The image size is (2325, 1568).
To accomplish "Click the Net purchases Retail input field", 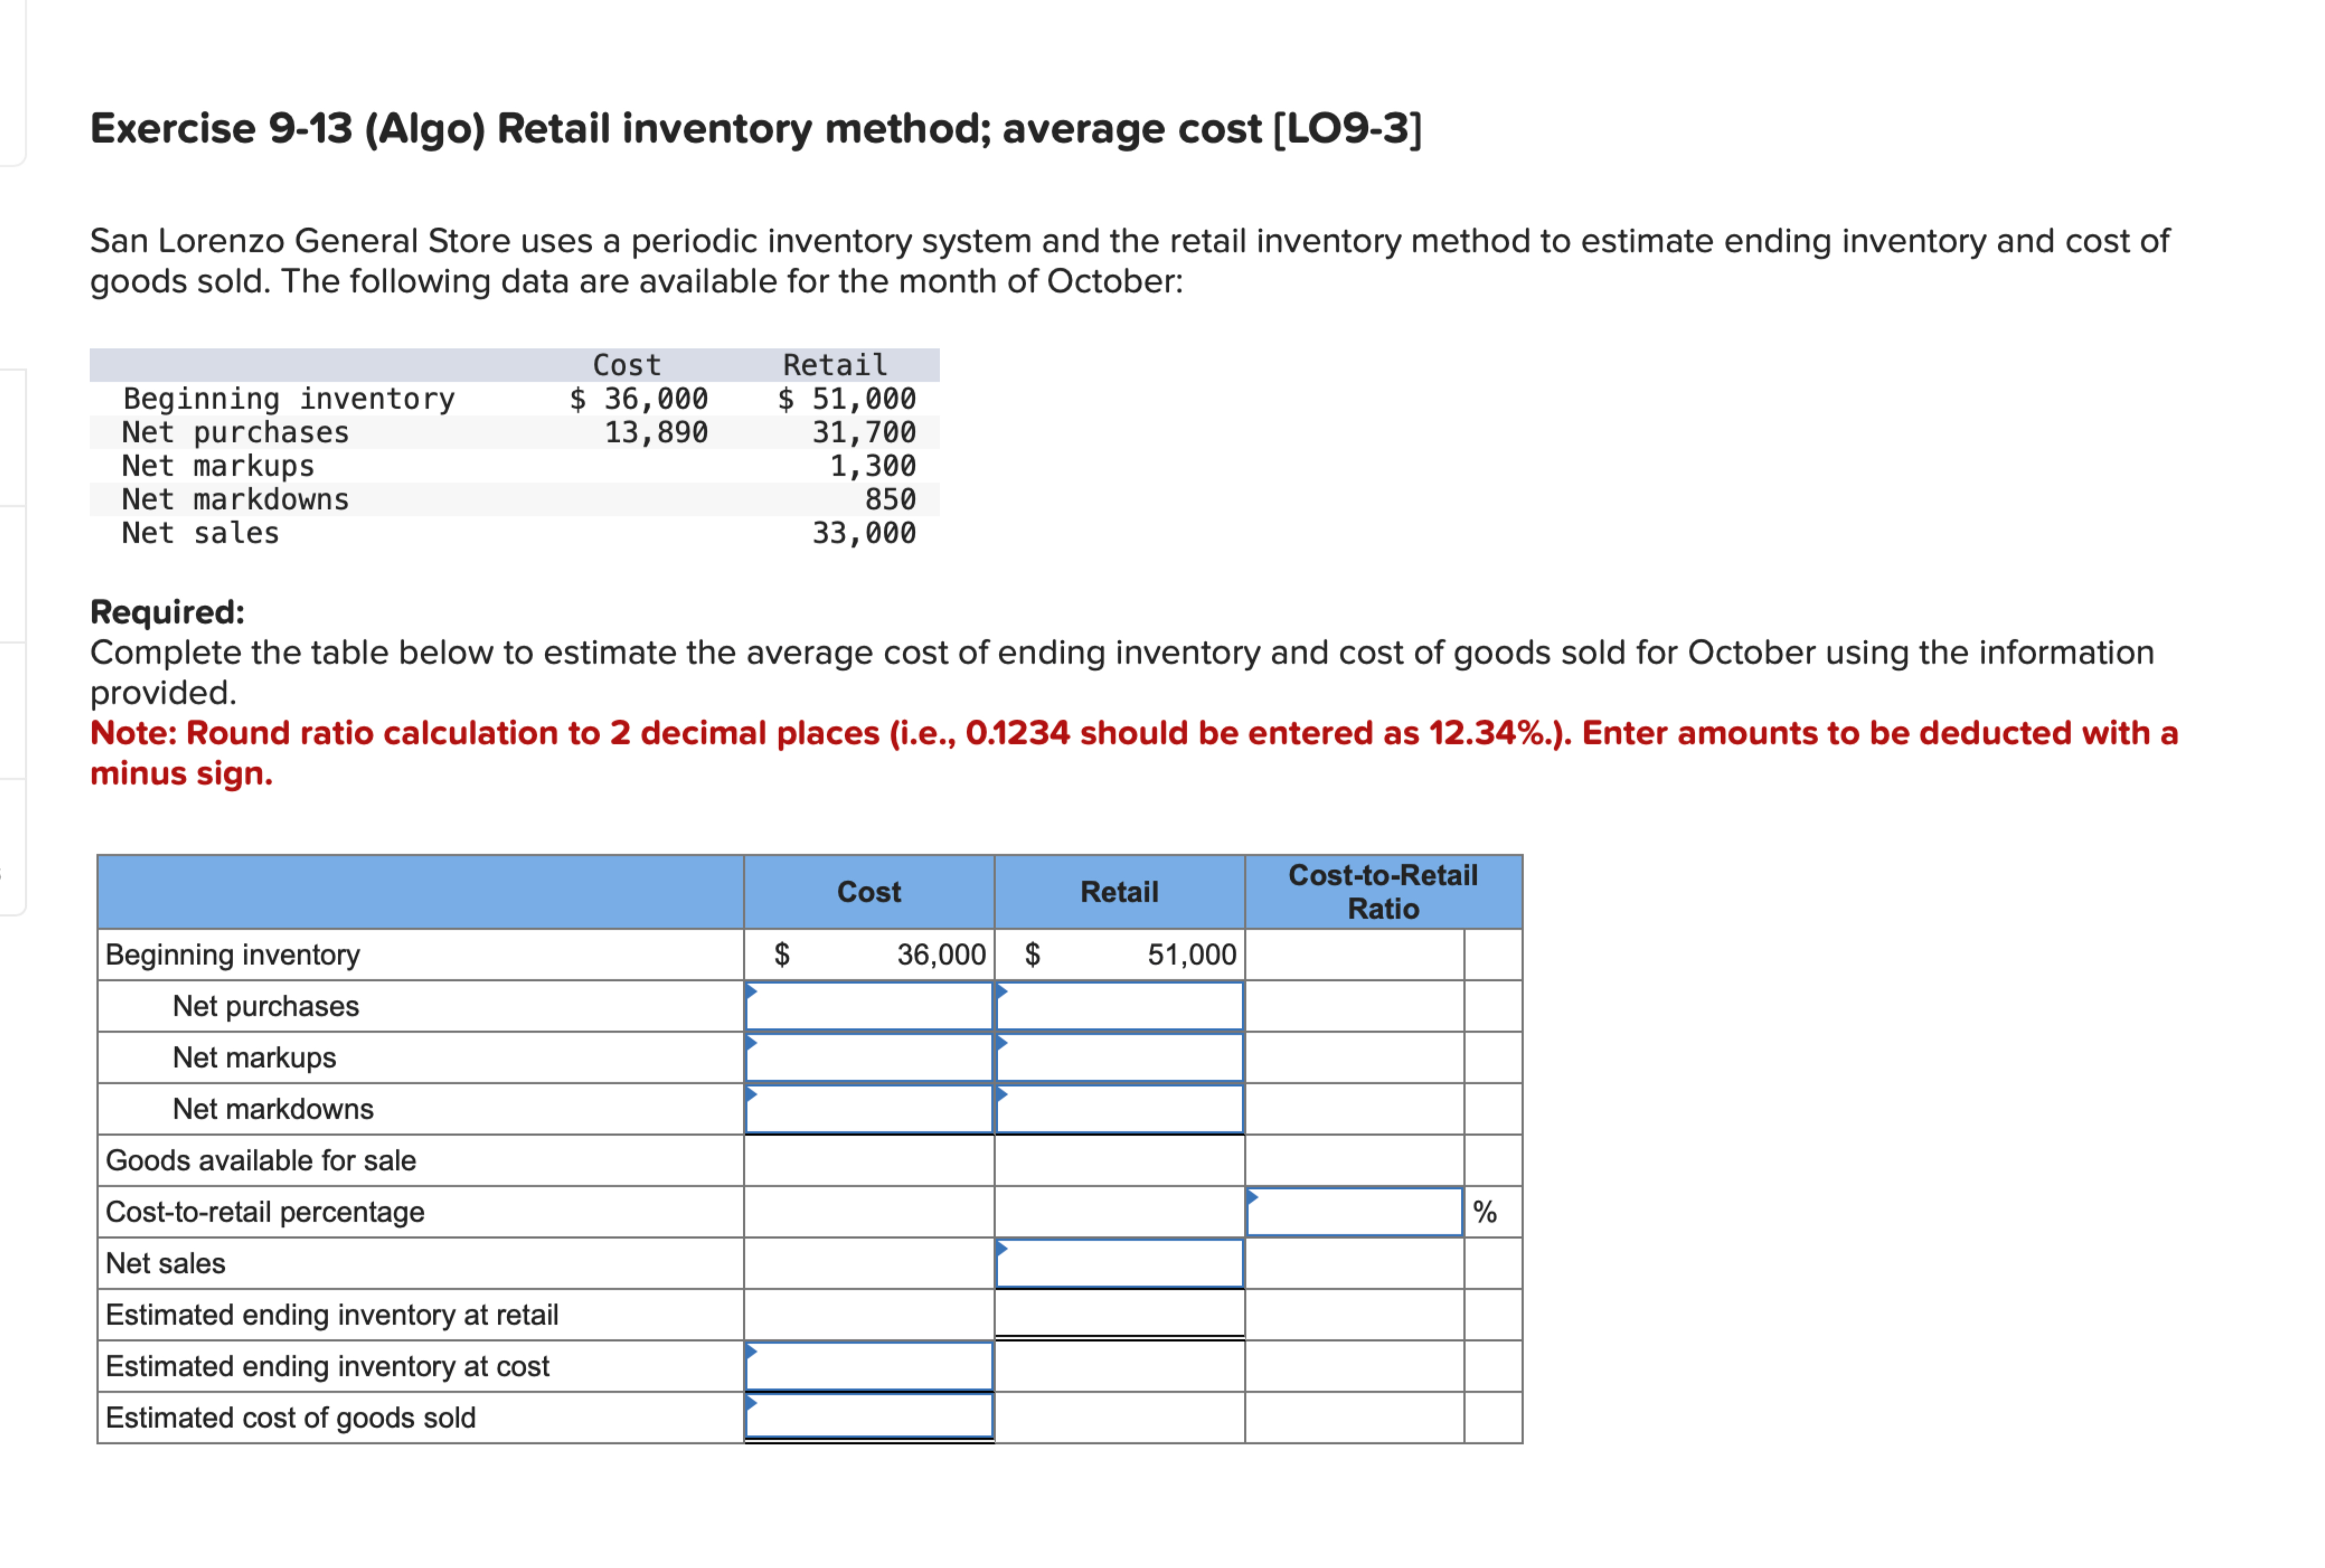I will click(1118, 1007).
